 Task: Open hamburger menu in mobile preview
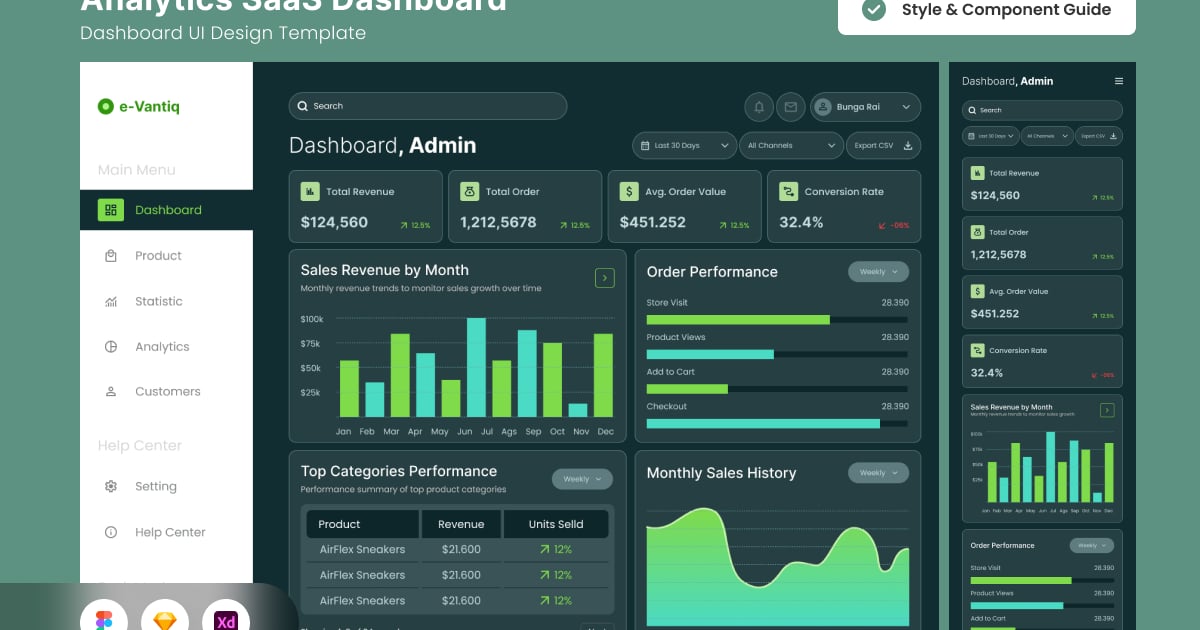(1119, 81)
